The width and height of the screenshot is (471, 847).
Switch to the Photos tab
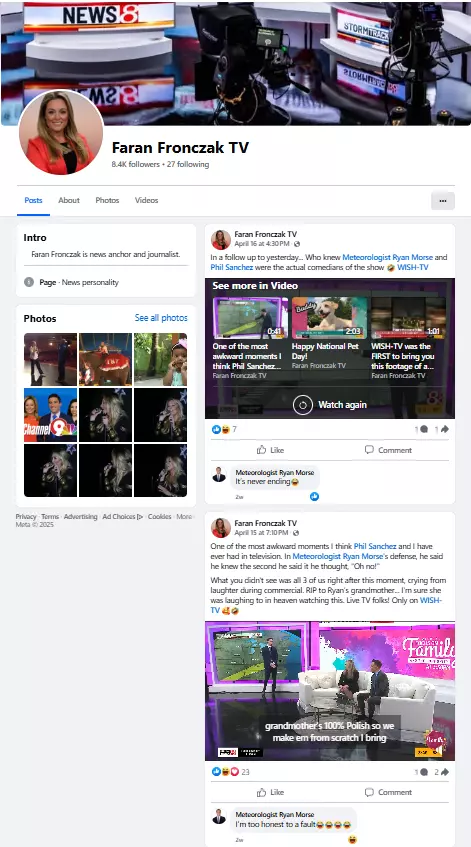(x=107, y=200)
